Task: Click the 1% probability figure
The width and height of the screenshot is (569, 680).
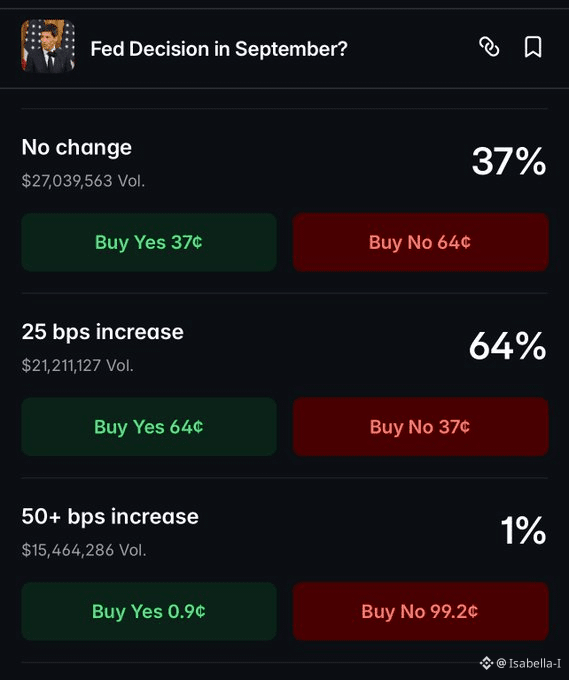Action: coord(523,530)
